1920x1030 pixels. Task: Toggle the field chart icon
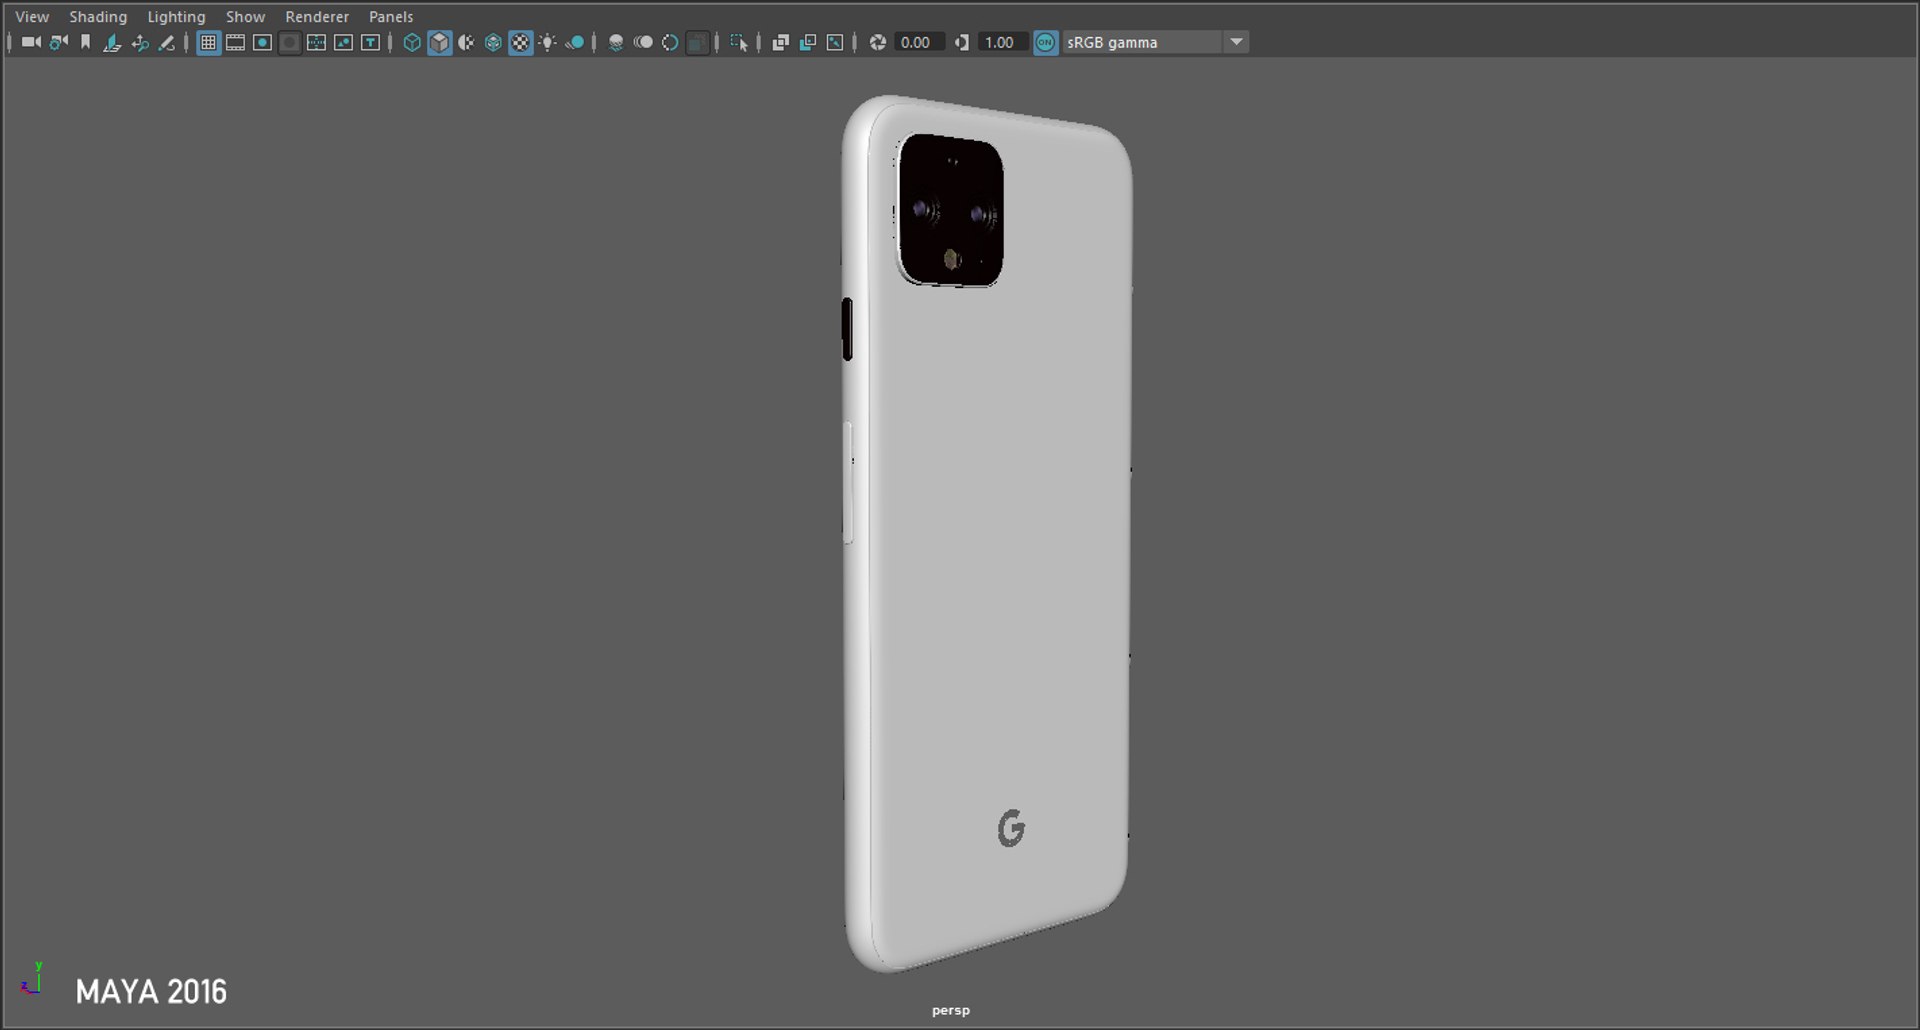point(316,42)
